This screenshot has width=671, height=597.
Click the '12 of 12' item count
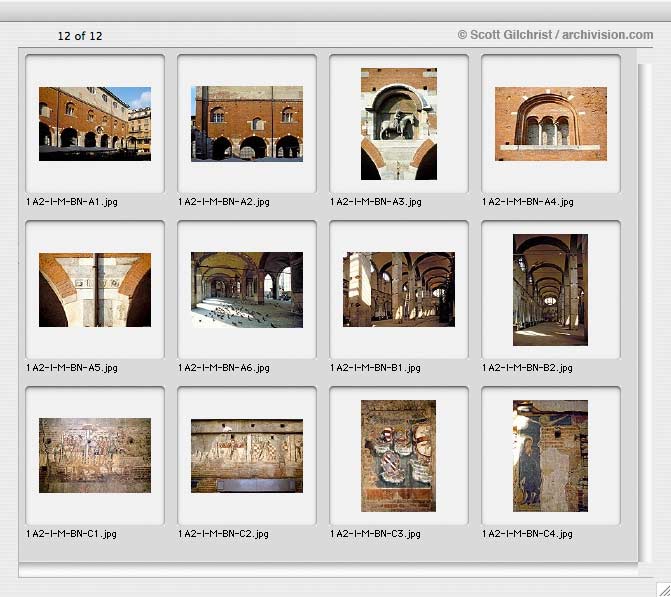pos(80,36)
